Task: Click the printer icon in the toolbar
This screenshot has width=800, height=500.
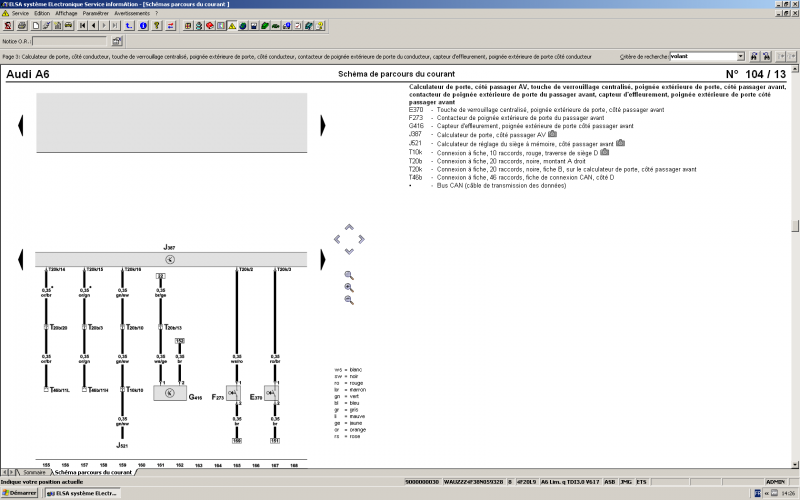Action: click(22, 26)
